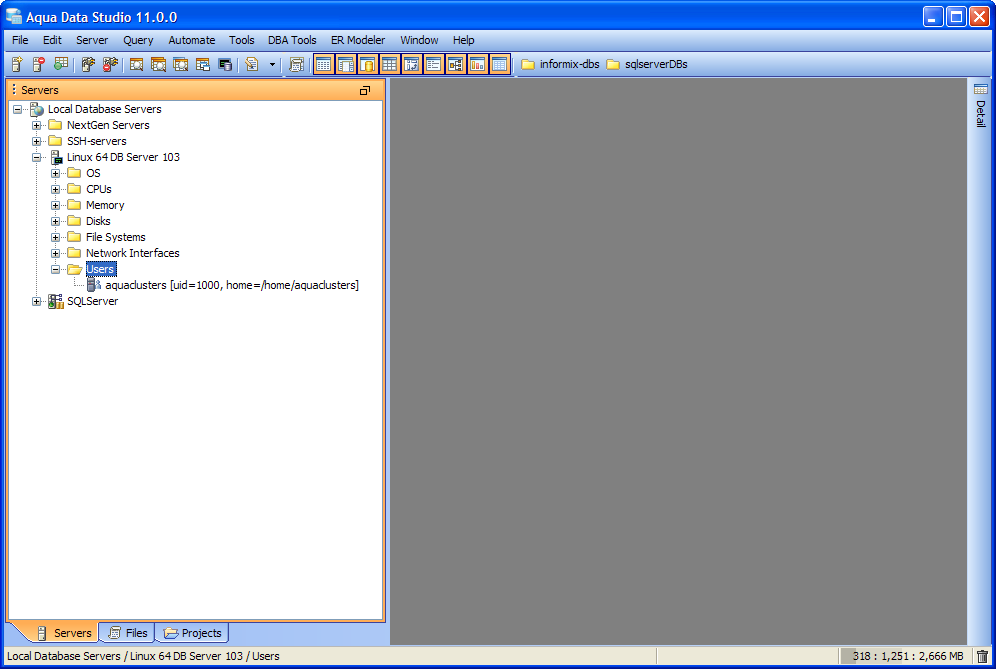
Task: Open the Window menu
Action: point(419,40)
